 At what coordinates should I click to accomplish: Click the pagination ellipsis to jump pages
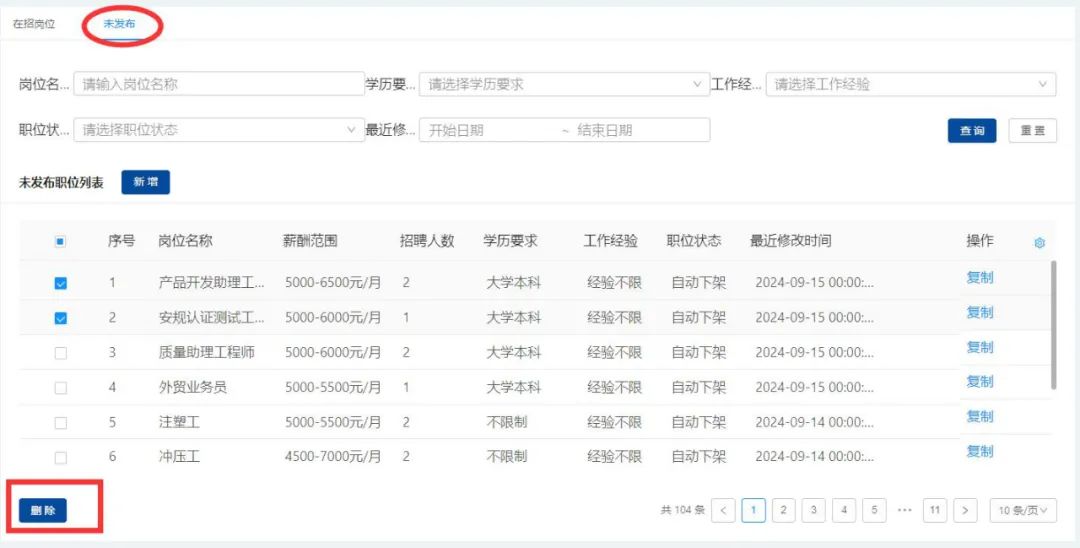click(x=905, y=511)
